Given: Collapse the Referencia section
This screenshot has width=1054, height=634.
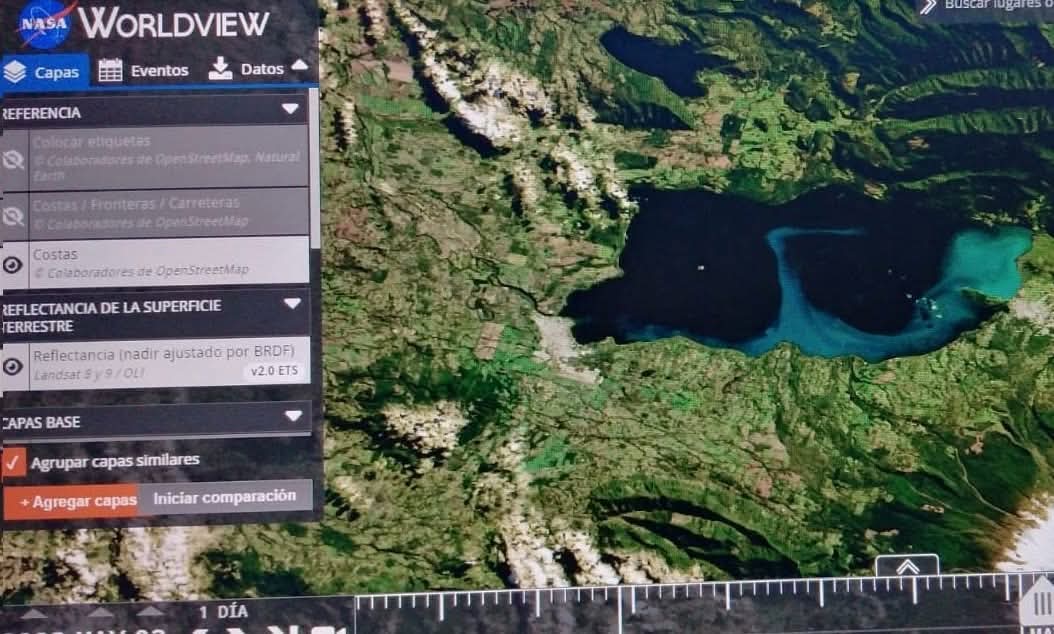Looking at the screenshot, I should (x=290, y=109).
